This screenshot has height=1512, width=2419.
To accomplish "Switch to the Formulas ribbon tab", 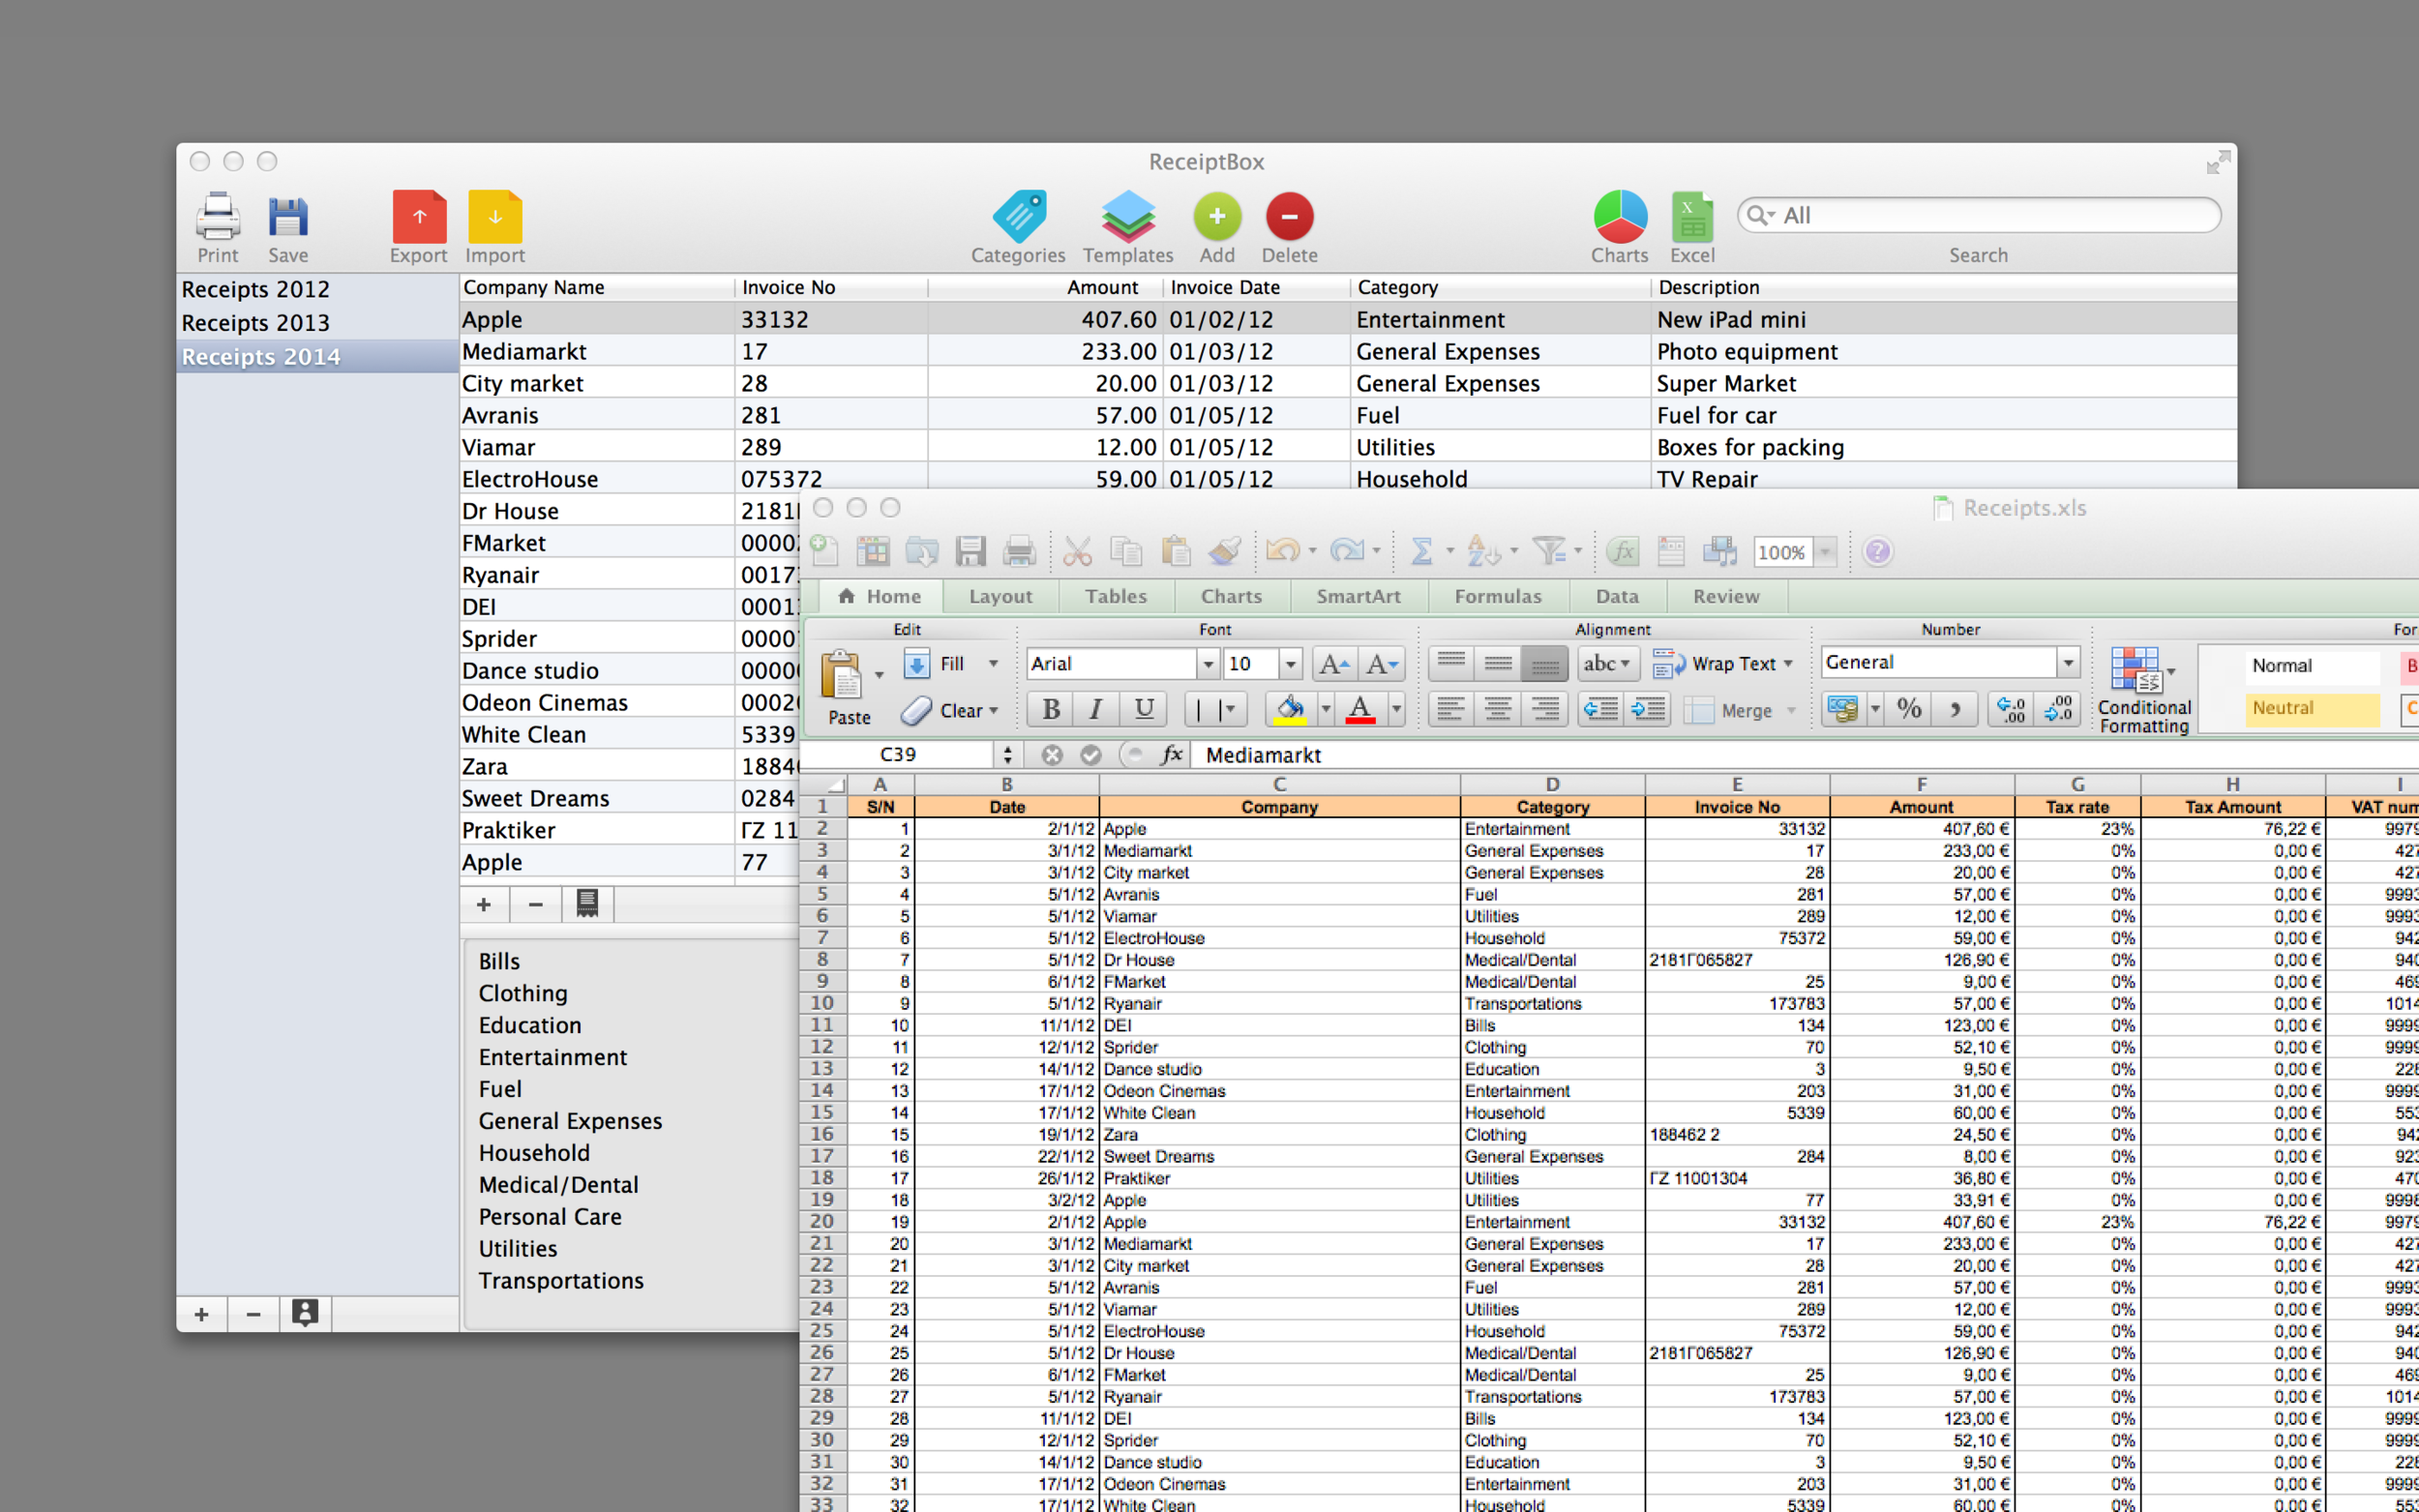I will pos(1498,597).
